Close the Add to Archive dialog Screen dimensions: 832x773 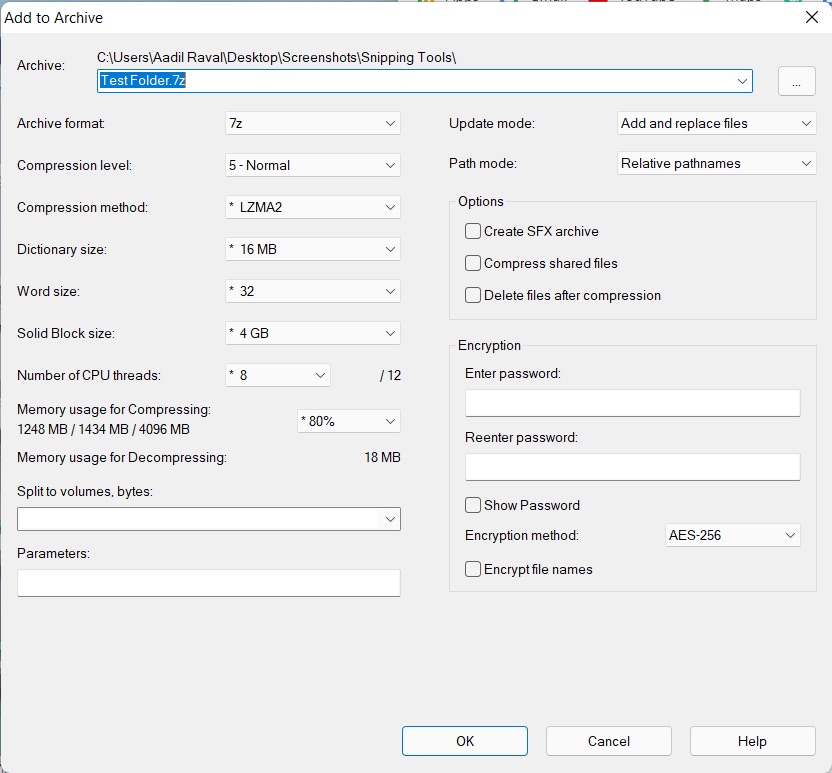812,17
